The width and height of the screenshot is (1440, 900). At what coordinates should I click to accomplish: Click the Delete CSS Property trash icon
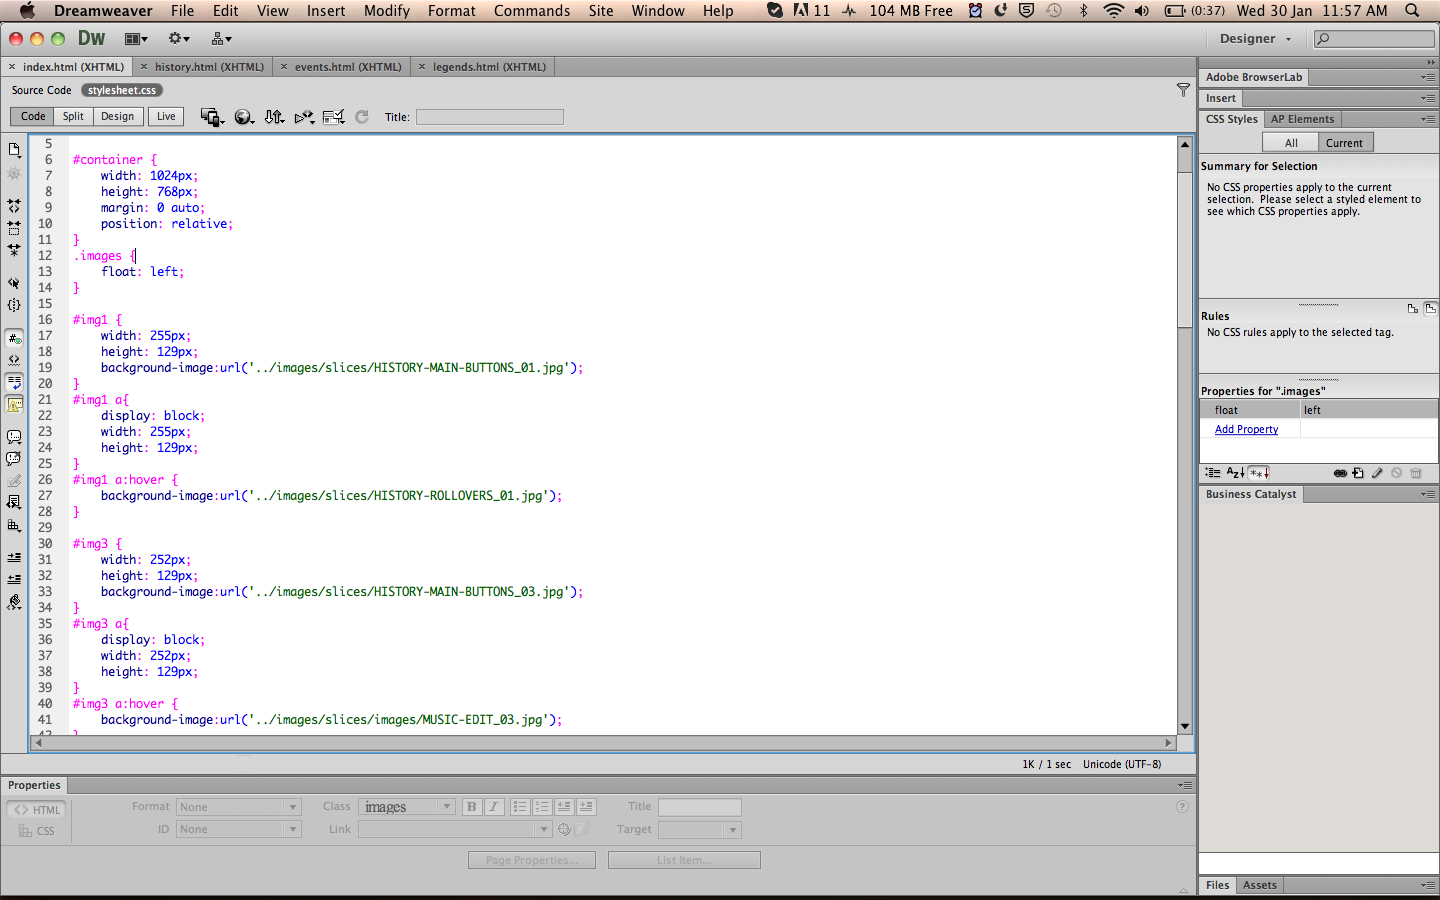pos(1415,473)
